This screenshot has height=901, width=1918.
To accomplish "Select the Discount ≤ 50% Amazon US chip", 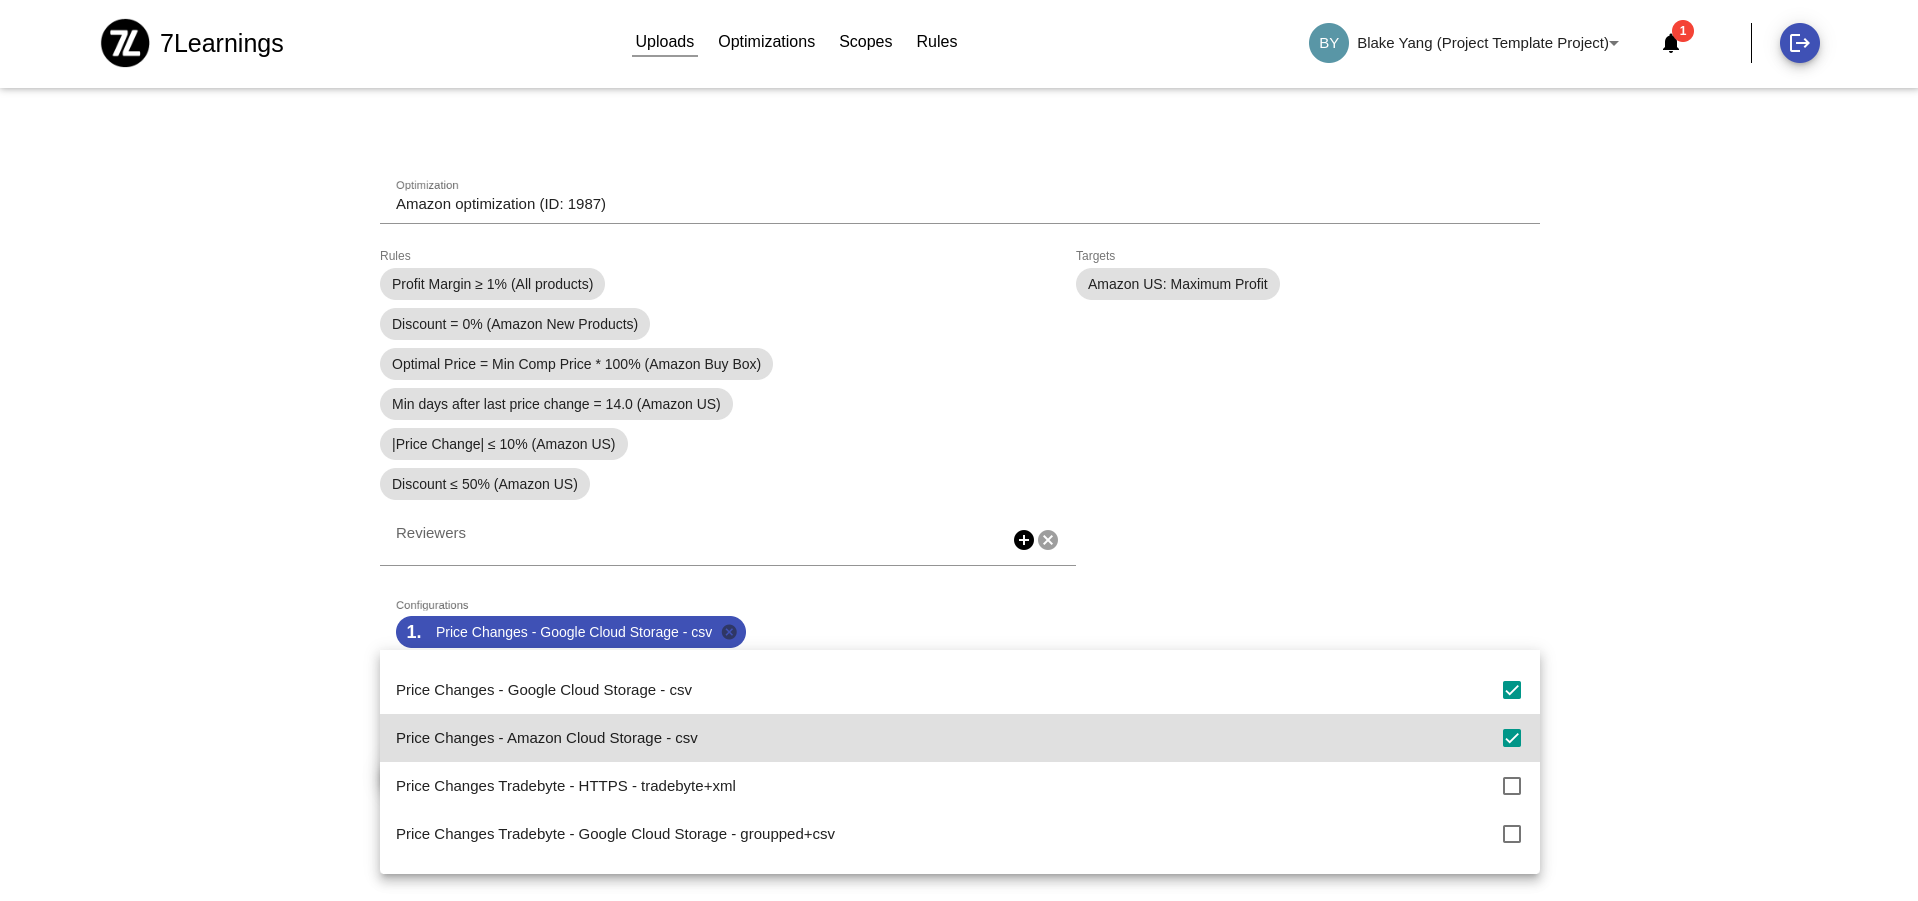I will 485,484.
